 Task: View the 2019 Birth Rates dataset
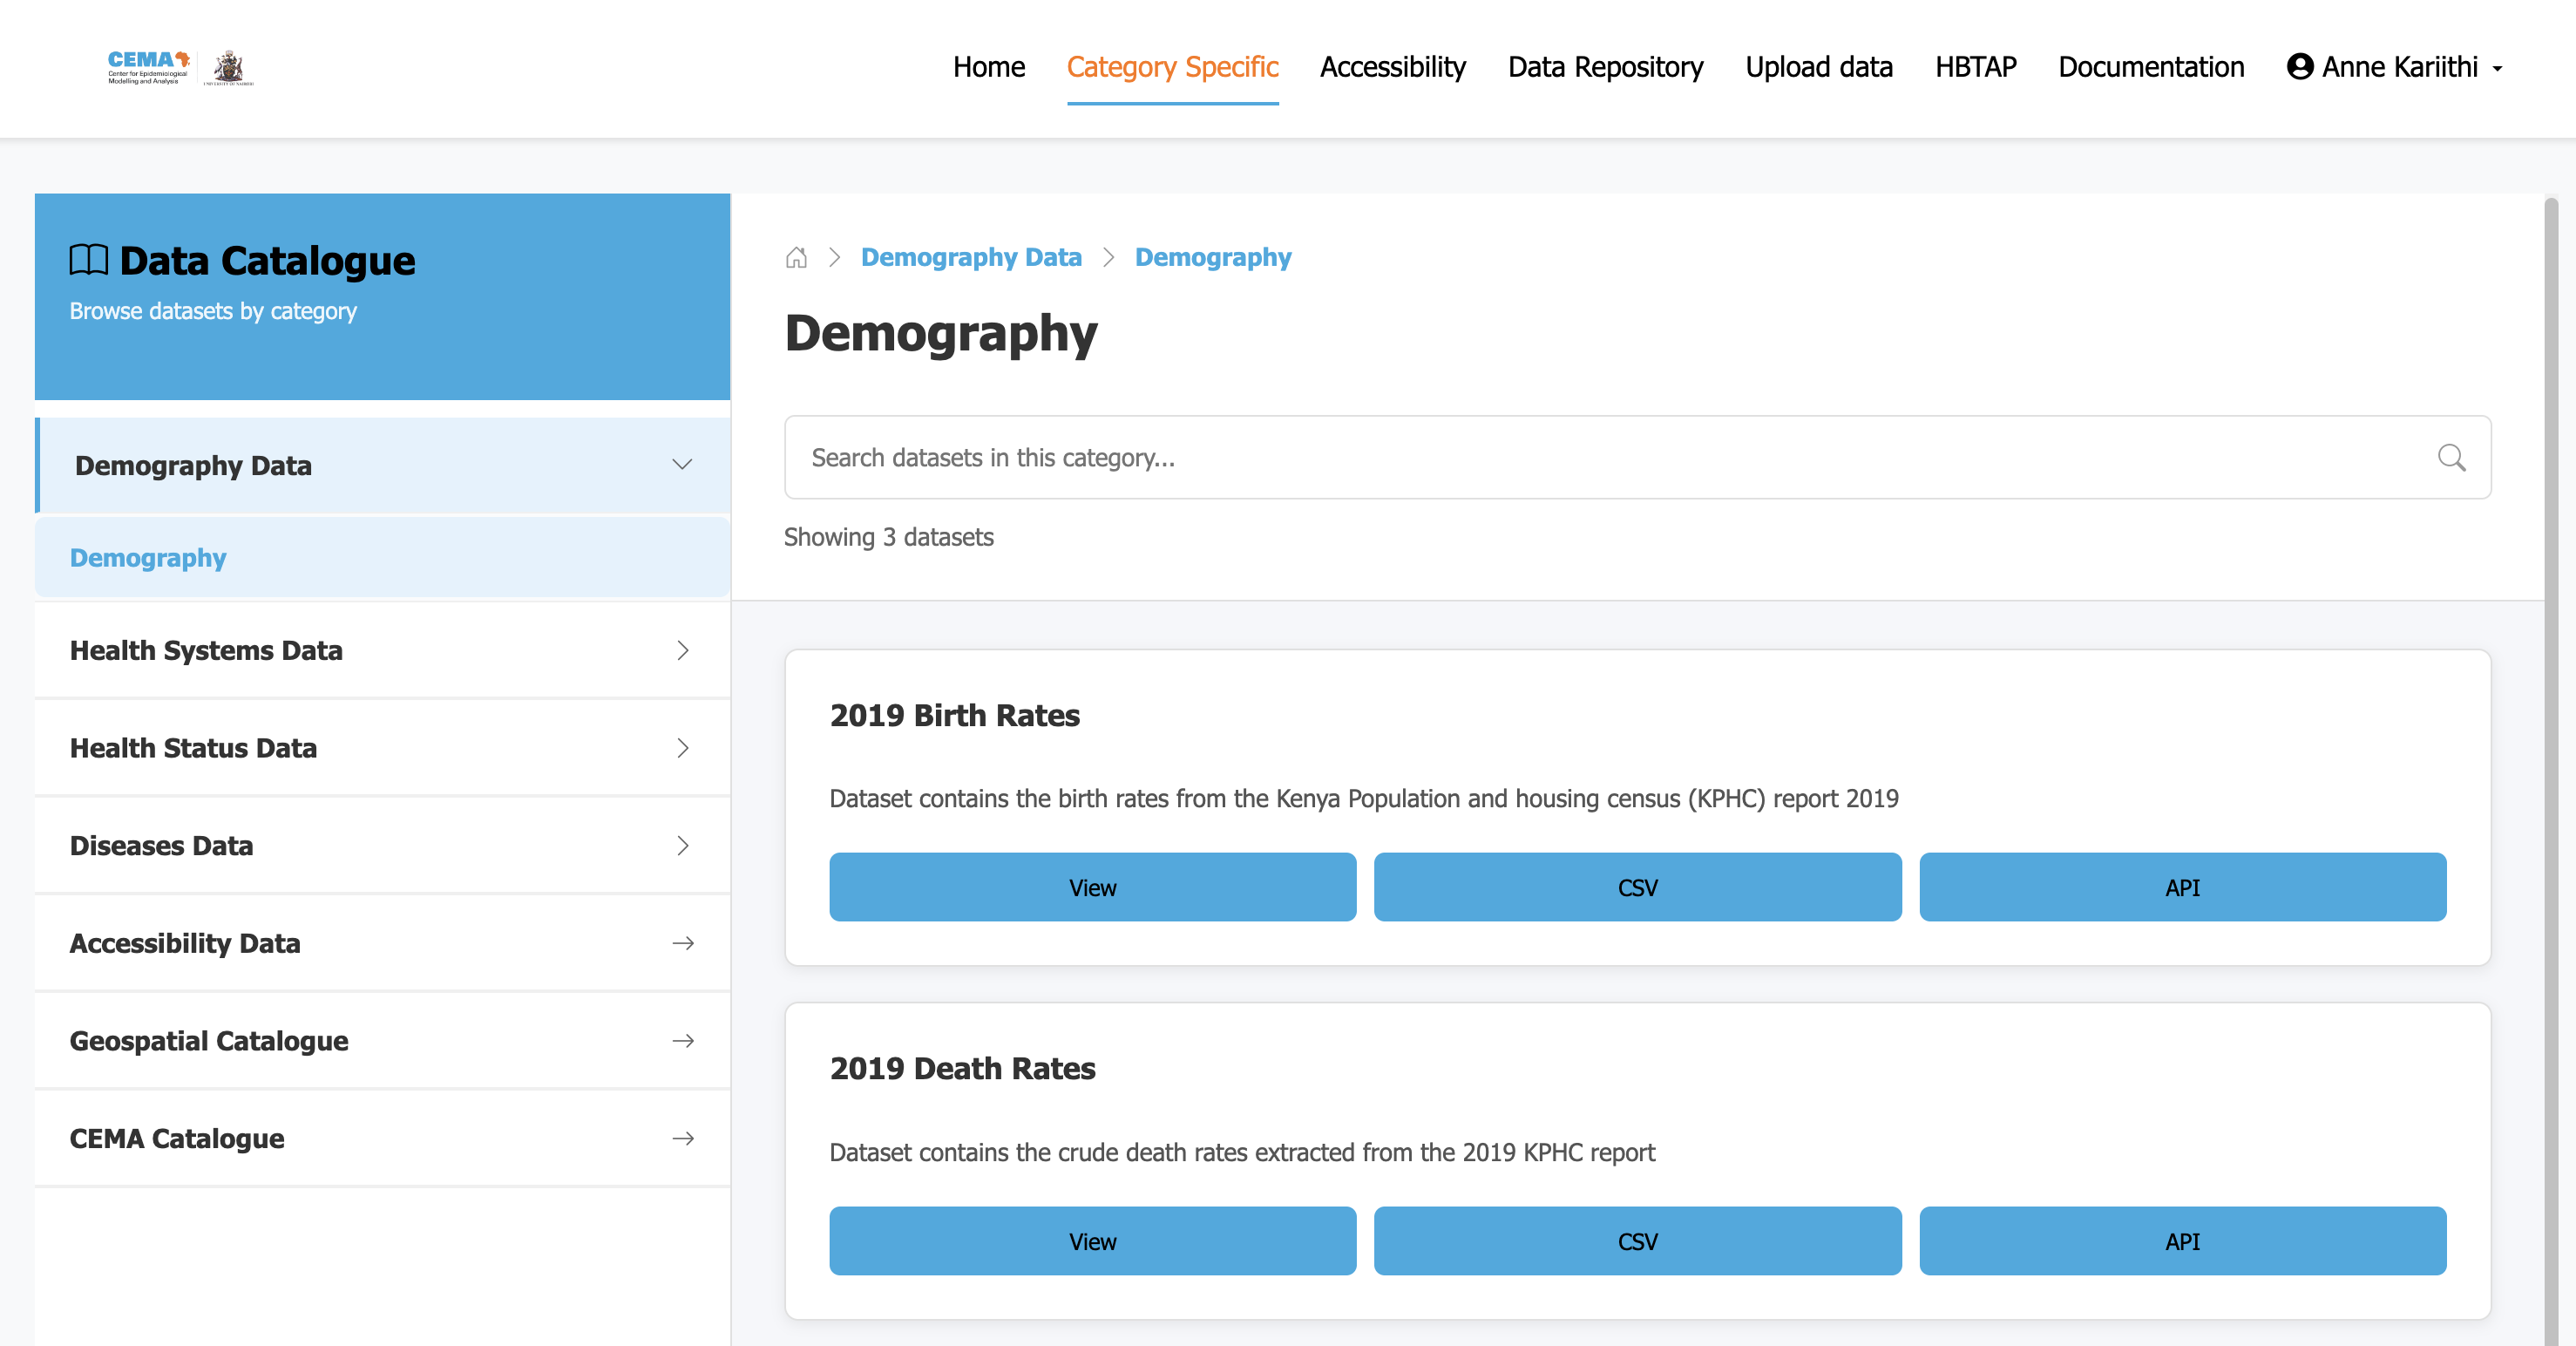click(x=1092, y=887)
